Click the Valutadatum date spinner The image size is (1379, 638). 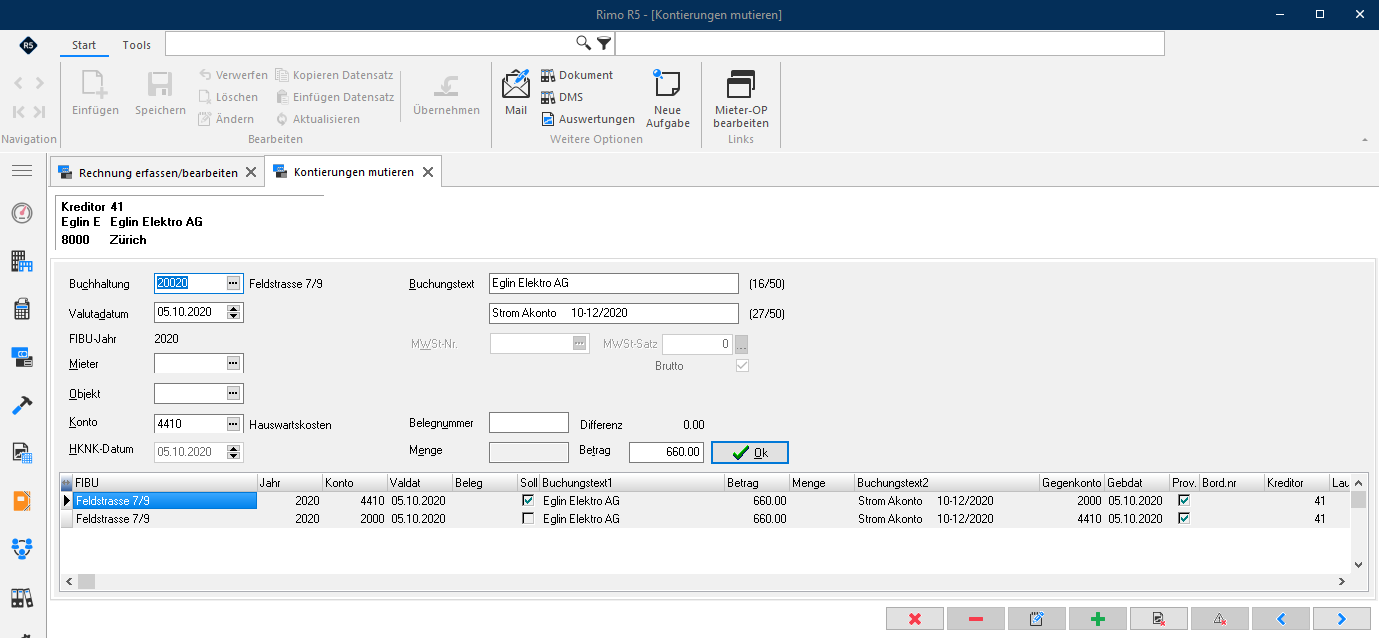234,312
